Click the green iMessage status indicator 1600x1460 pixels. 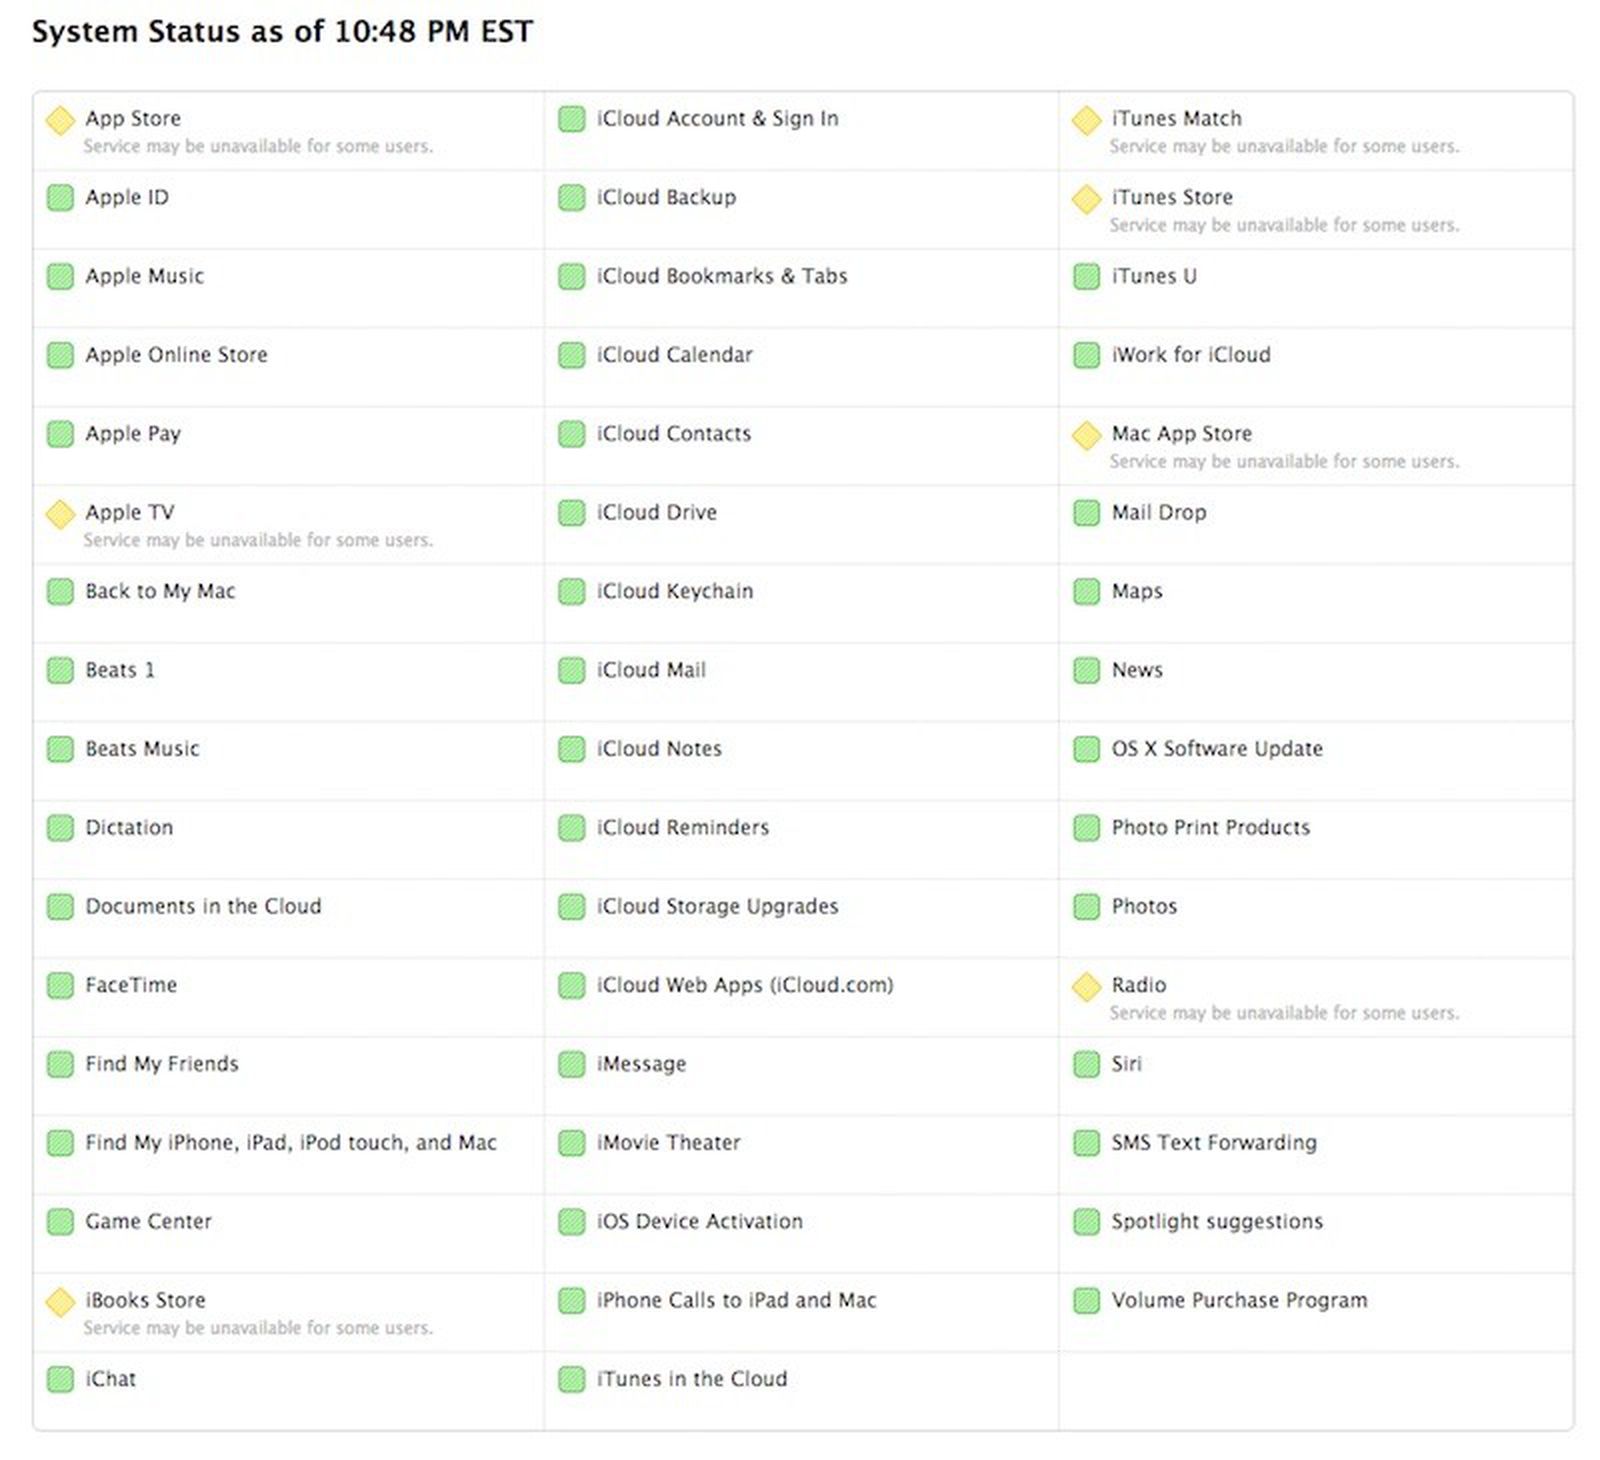570,1065
